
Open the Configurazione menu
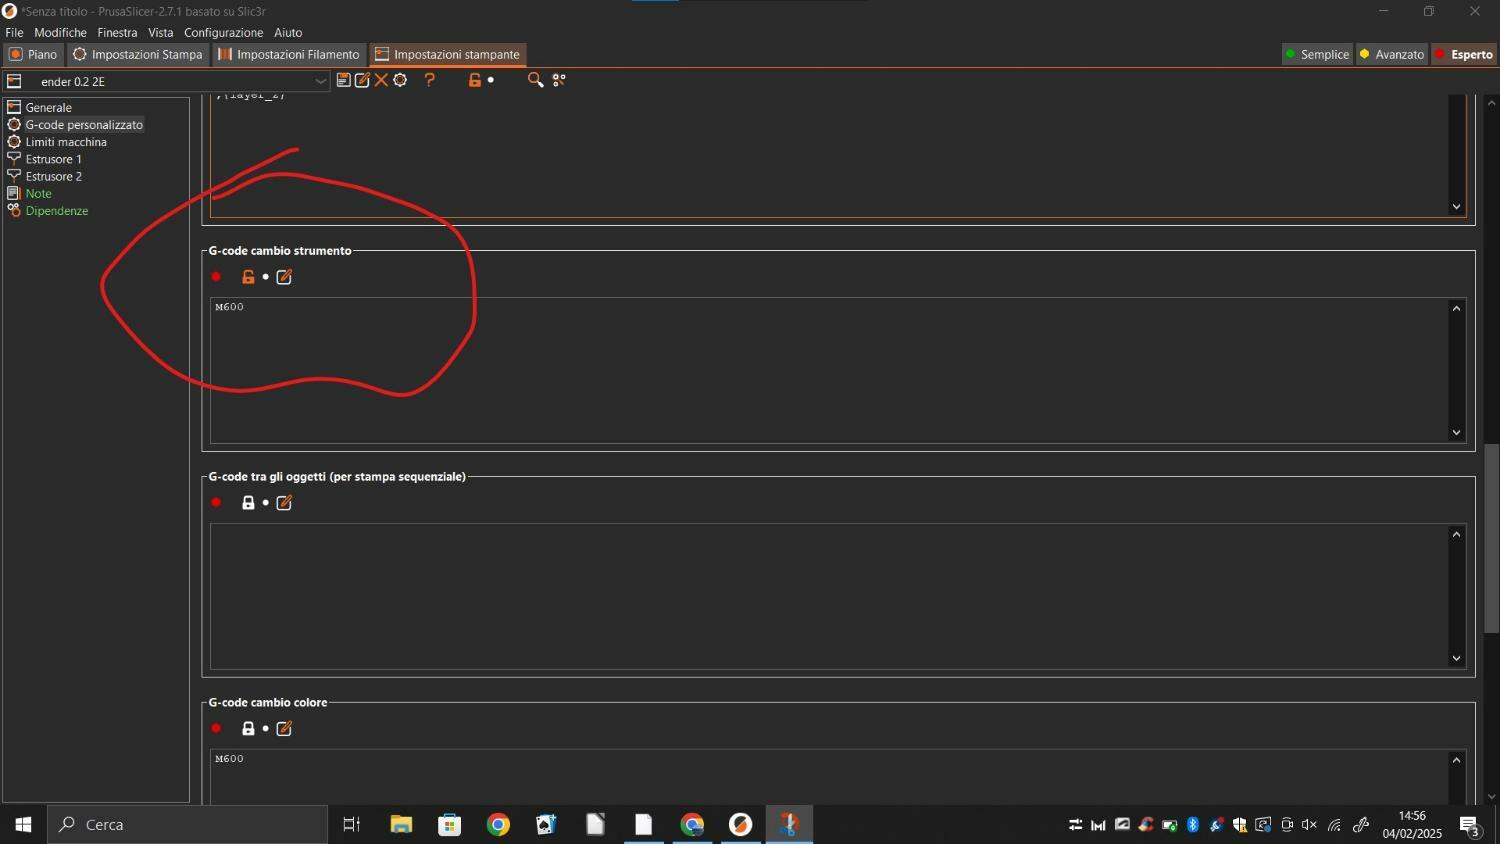pyautogui.click(x=223, y=32)
